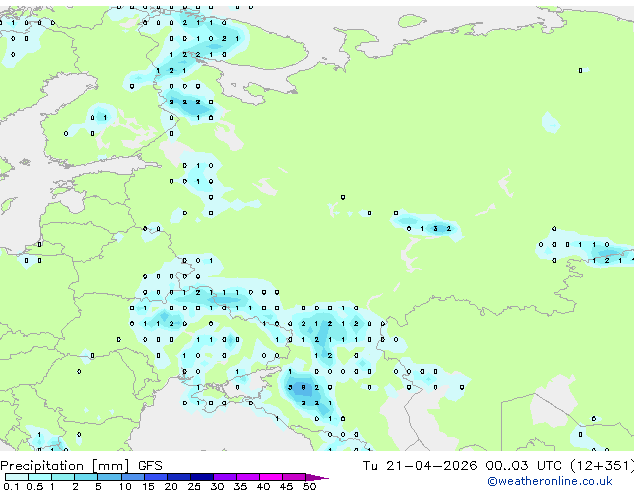The width and height of the screenshot is (634, 490).
Task: Click the legend number '0.1'
Action: (x=11, y=486)
